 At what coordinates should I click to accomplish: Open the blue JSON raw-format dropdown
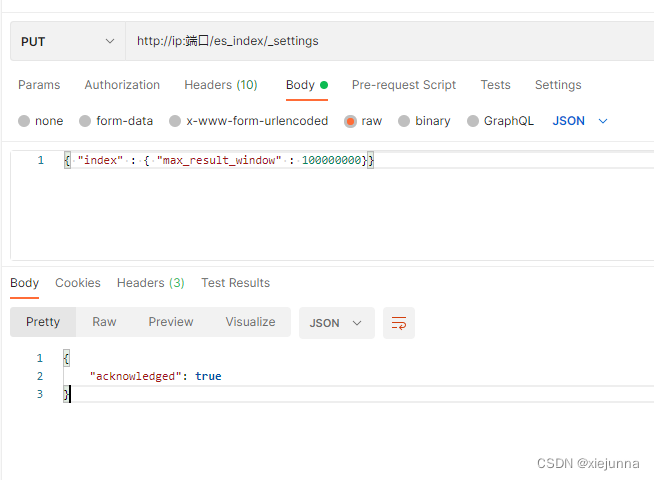pyautogui.click(x=580, y=121)
